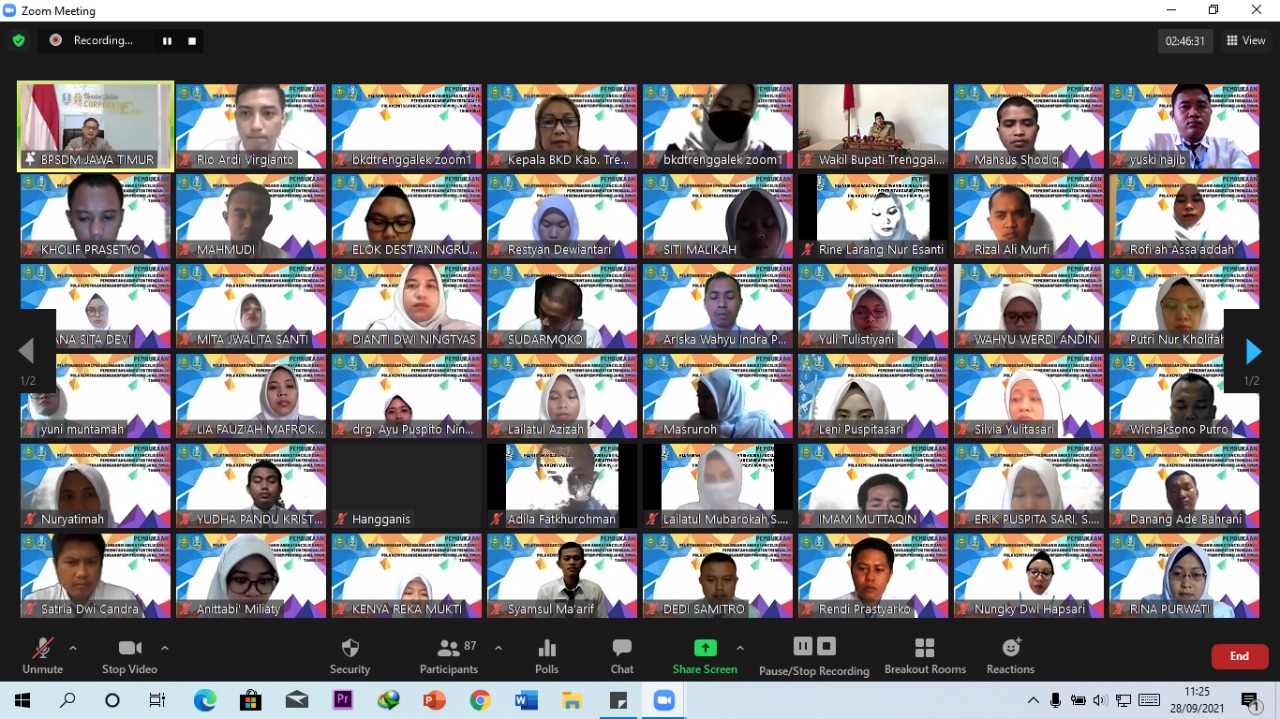Expand video options arrow beside Stop Video
The height and width of the screenshot is (719, 1280).
pos(165,648)
